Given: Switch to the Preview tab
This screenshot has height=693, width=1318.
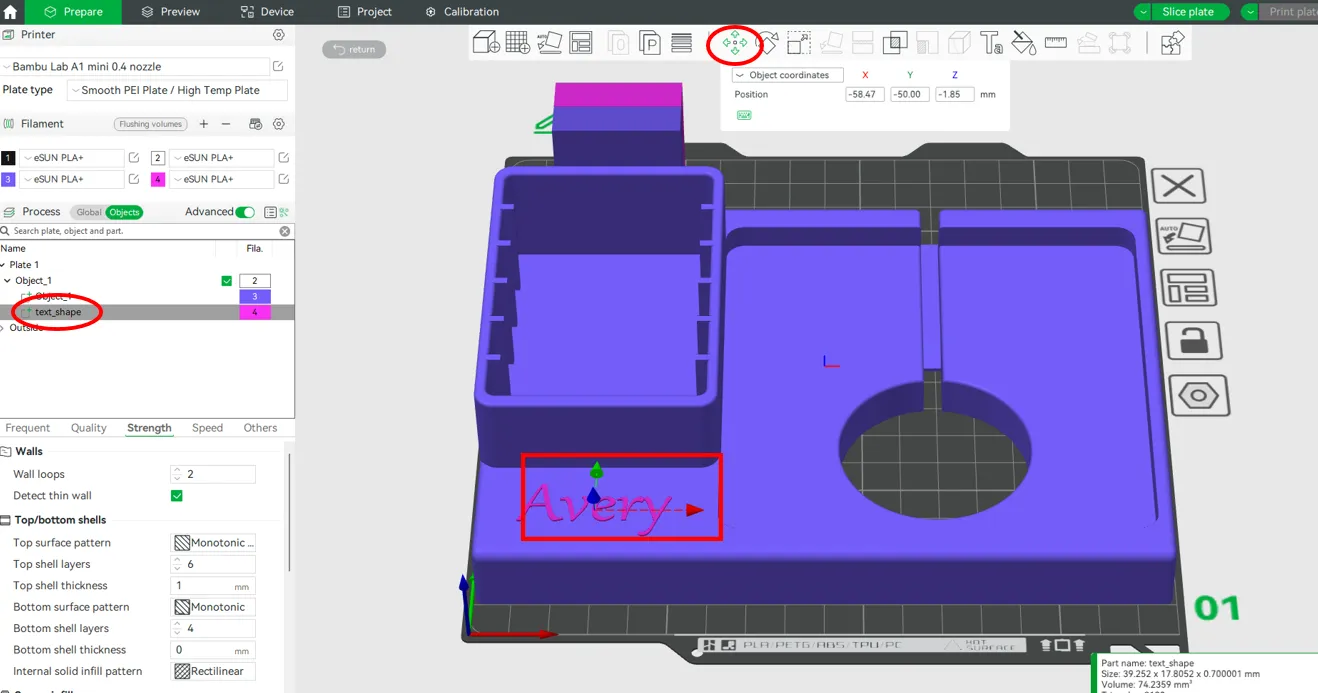Looking at the screenshot, I should click(170, 12).
